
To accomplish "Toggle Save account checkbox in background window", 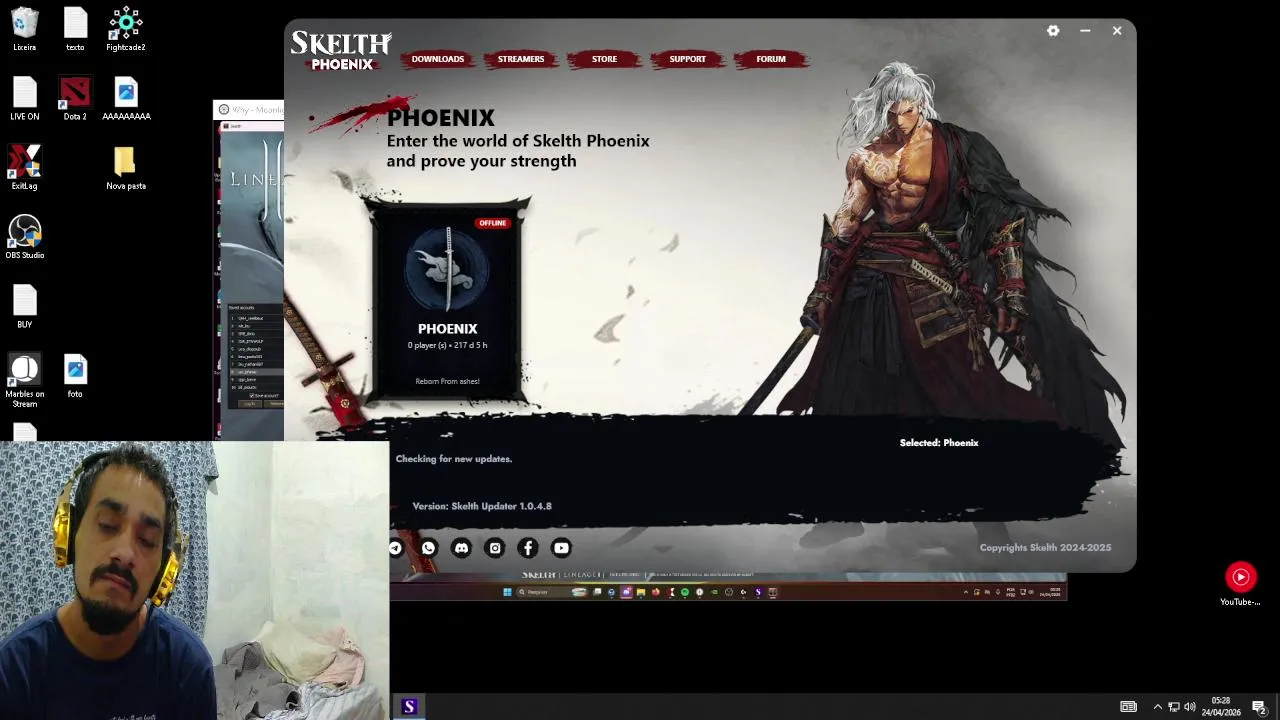I will (252, 396).
